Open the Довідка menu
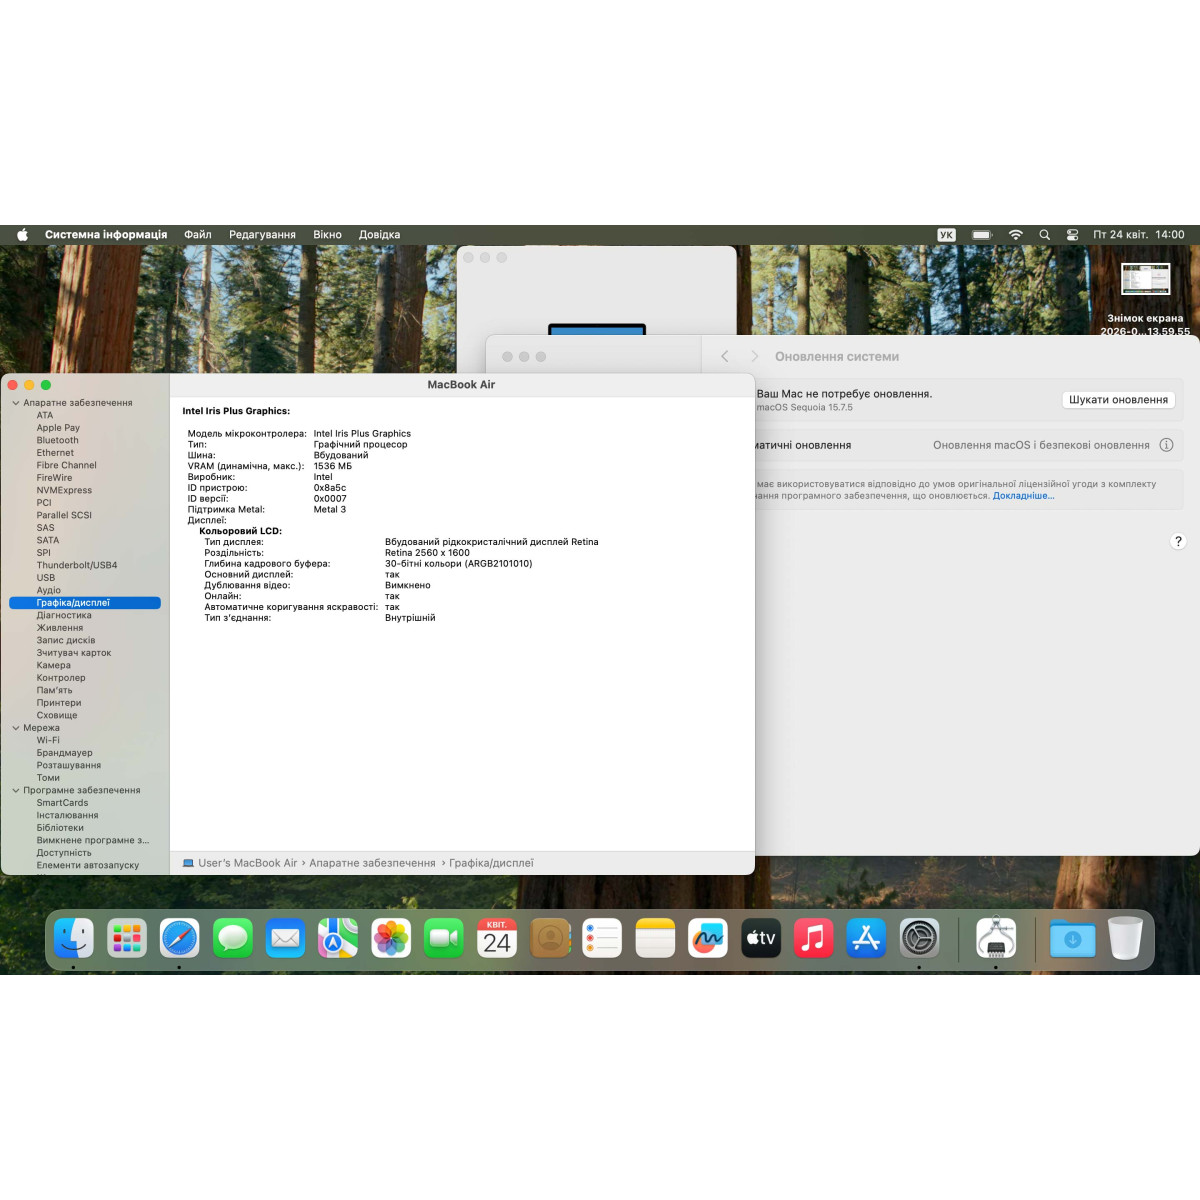Viewport: 1200px width, 1200px height. [379, 235]
